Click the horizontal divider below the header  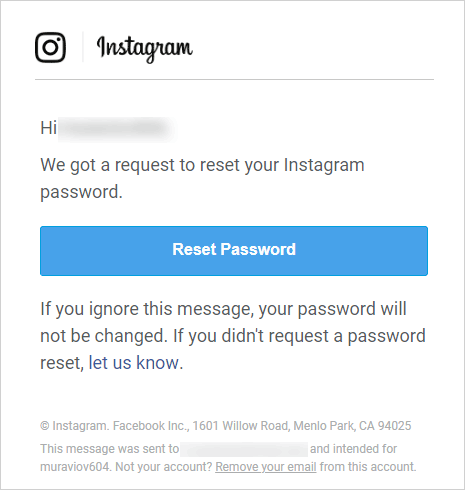234,80
